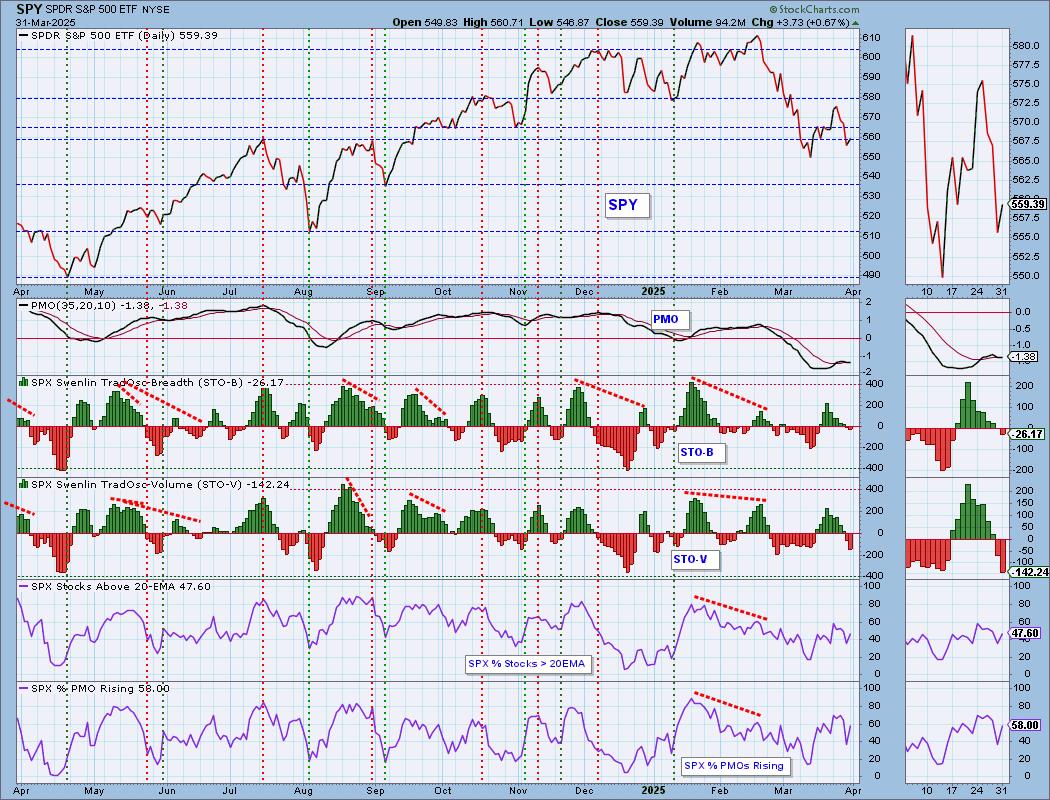Click the Feb label on bottom time axis
This screenshot has height=800, width=1050.
click(719, 791)
